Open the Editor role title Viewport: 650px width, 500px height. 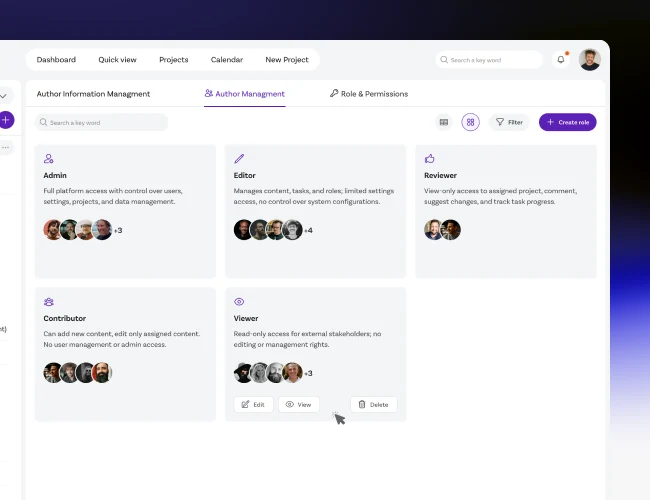pos(245,175)
